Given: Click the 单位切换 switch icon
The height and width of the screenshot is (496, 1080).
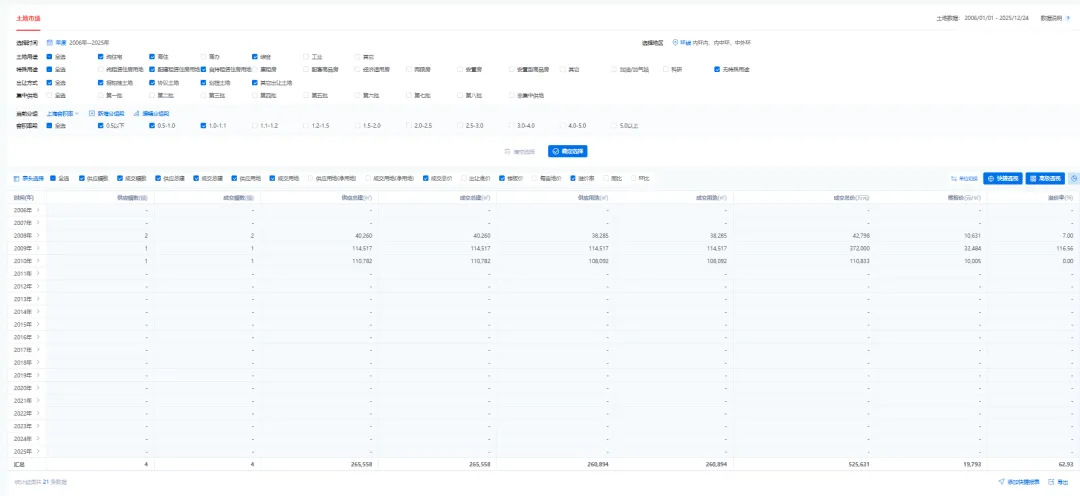Looking at the screenshot, I should [954, 178].
